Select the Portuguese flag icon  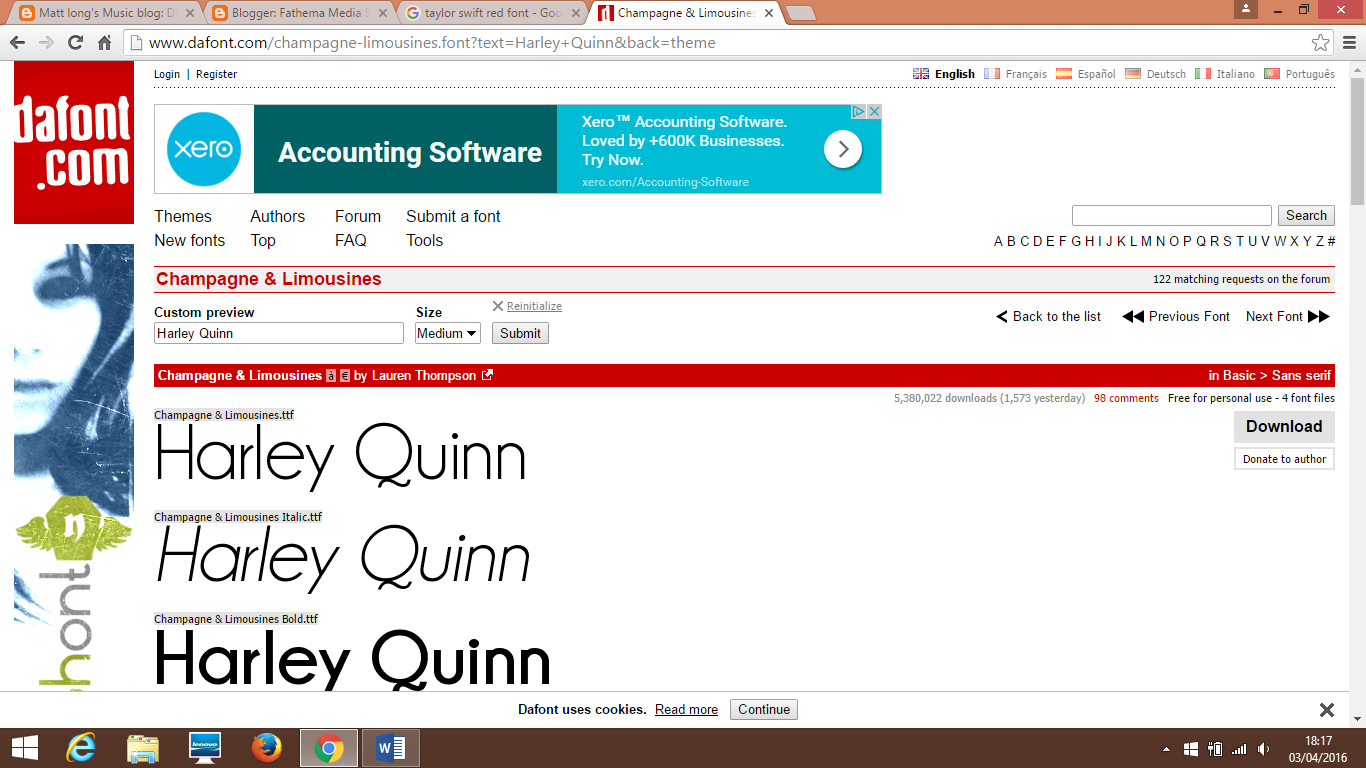[1272, 74]
